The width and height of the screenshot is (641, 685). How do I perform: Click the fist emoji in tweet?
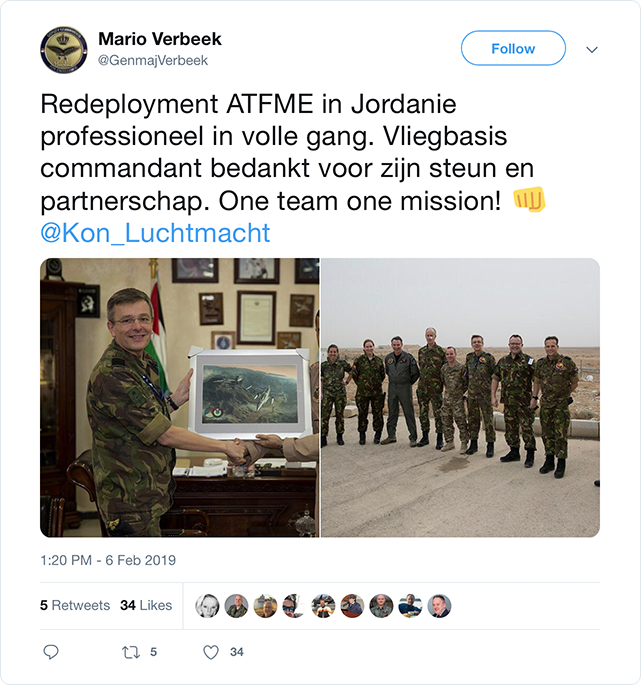529,200
